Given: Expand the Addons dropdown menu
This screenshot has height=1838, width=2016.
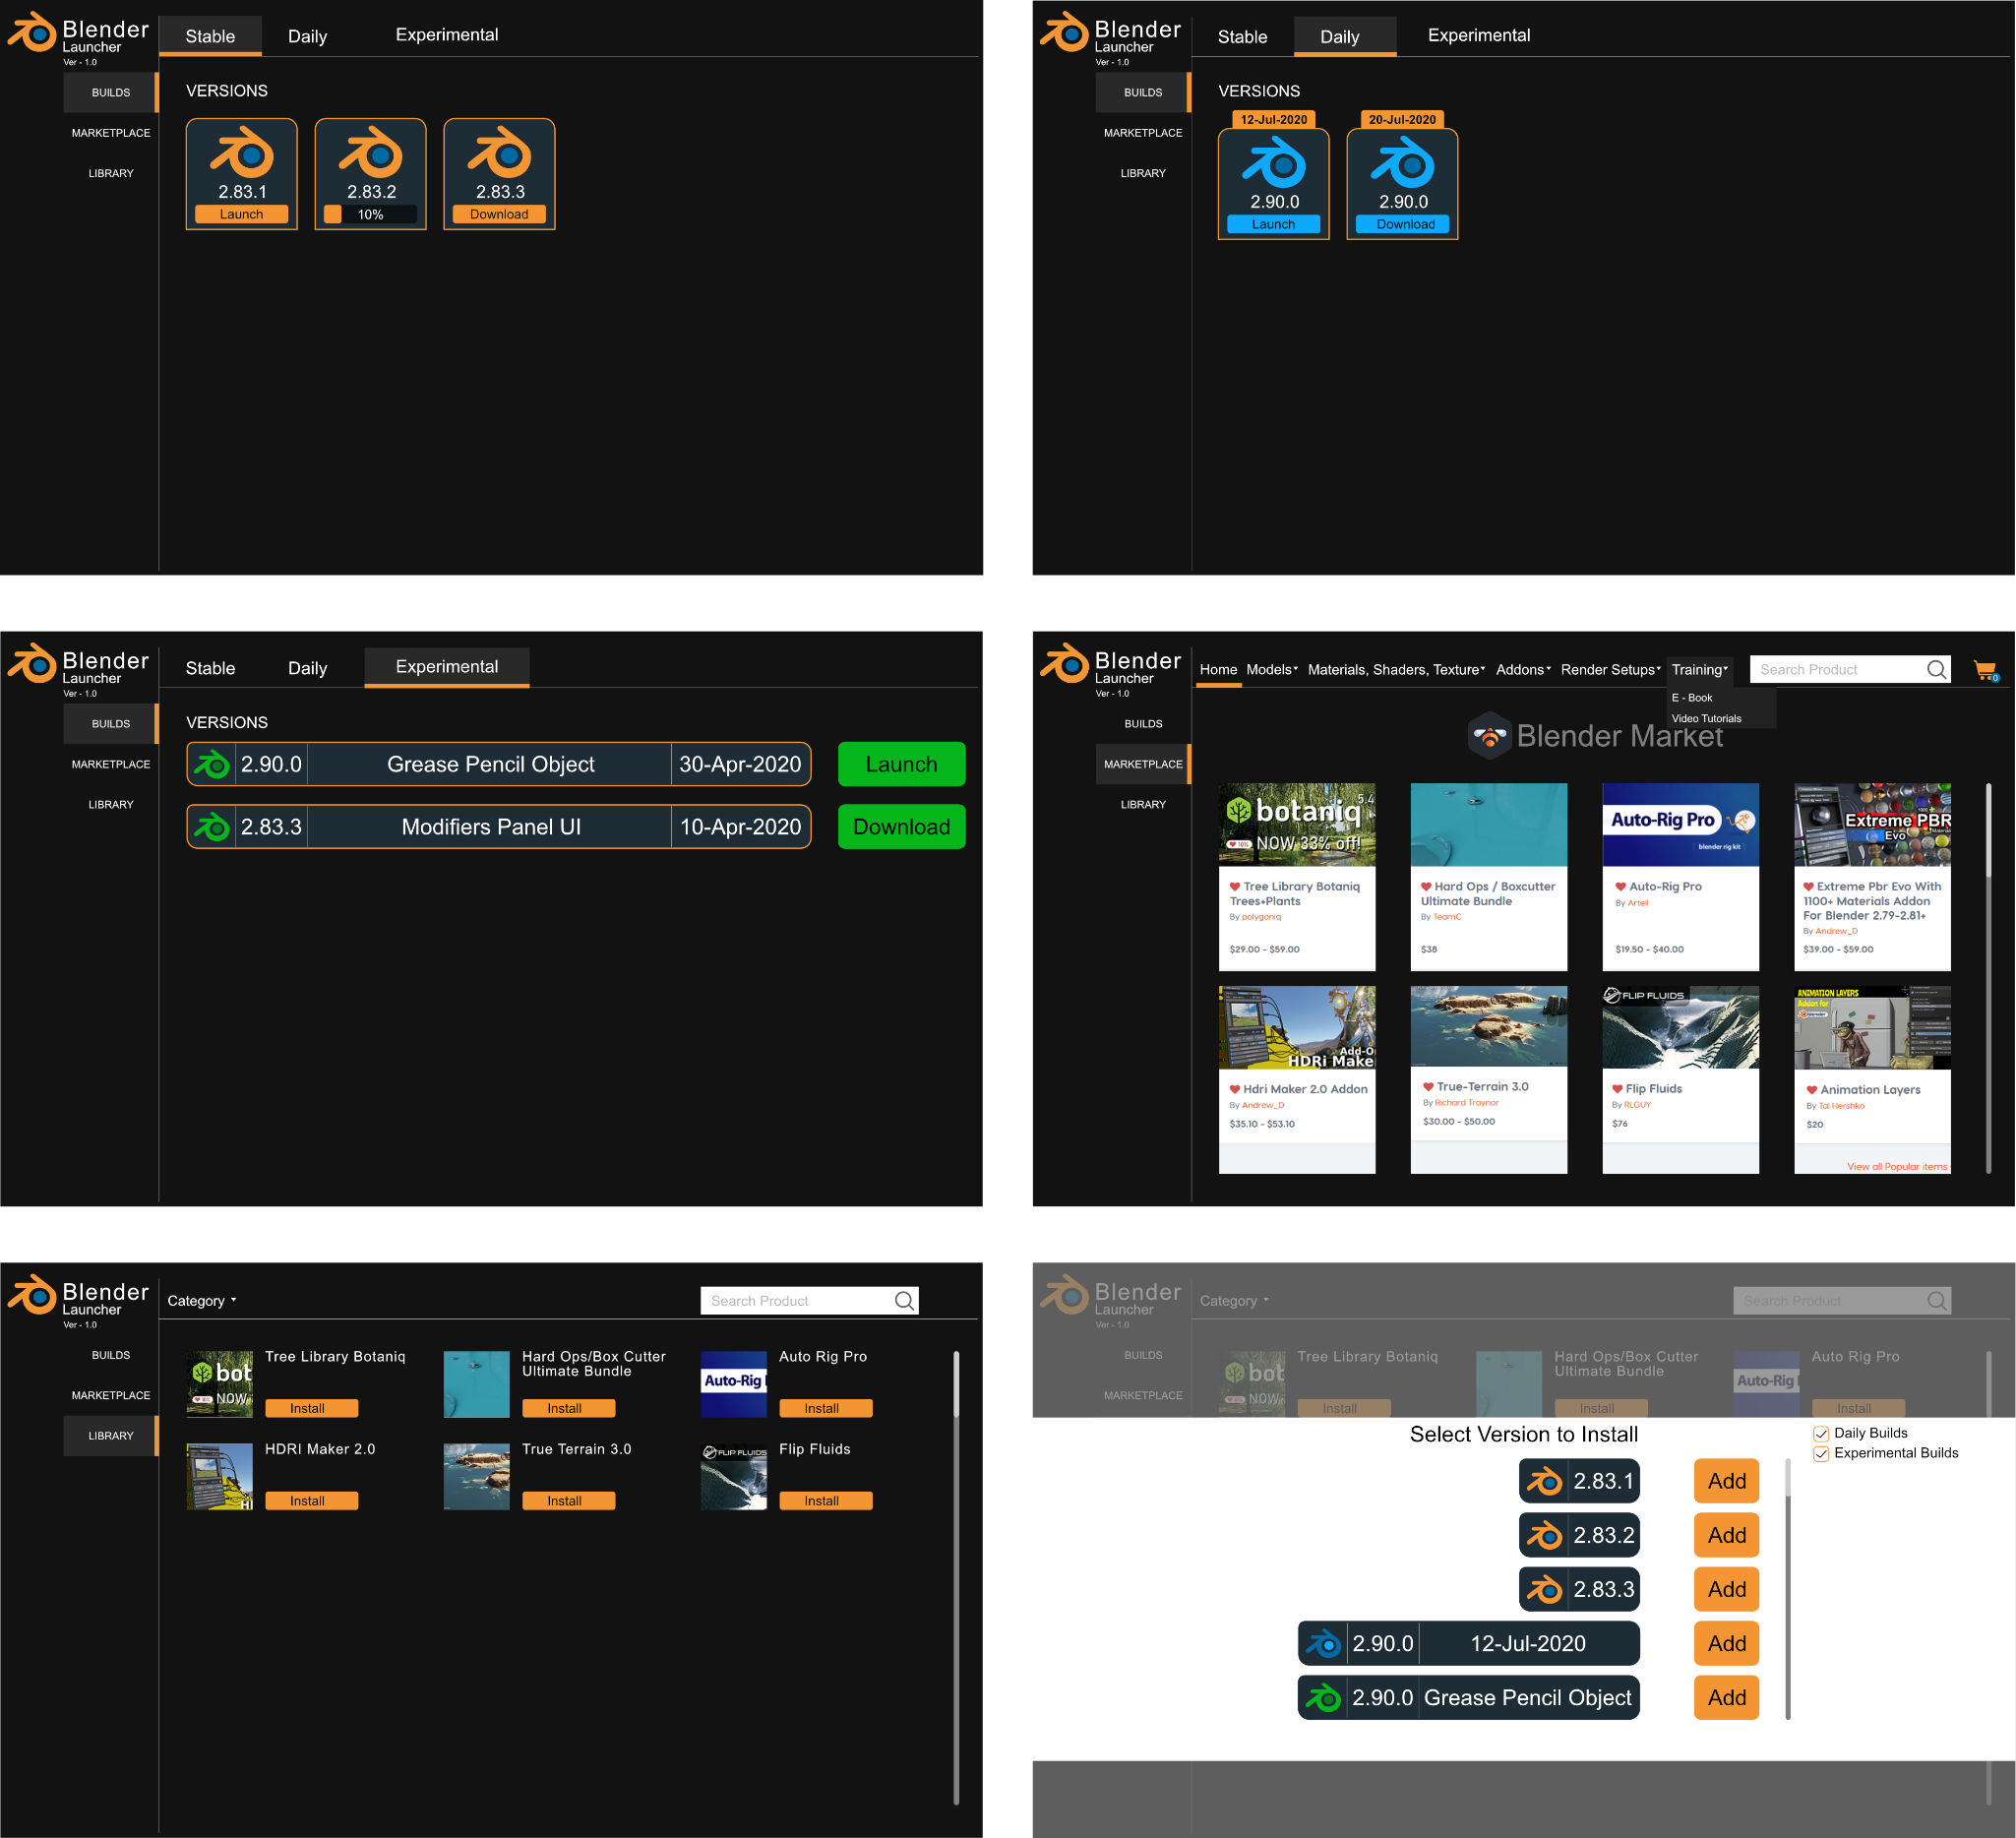Looking at the screenshot, I should pos(1523,670).
